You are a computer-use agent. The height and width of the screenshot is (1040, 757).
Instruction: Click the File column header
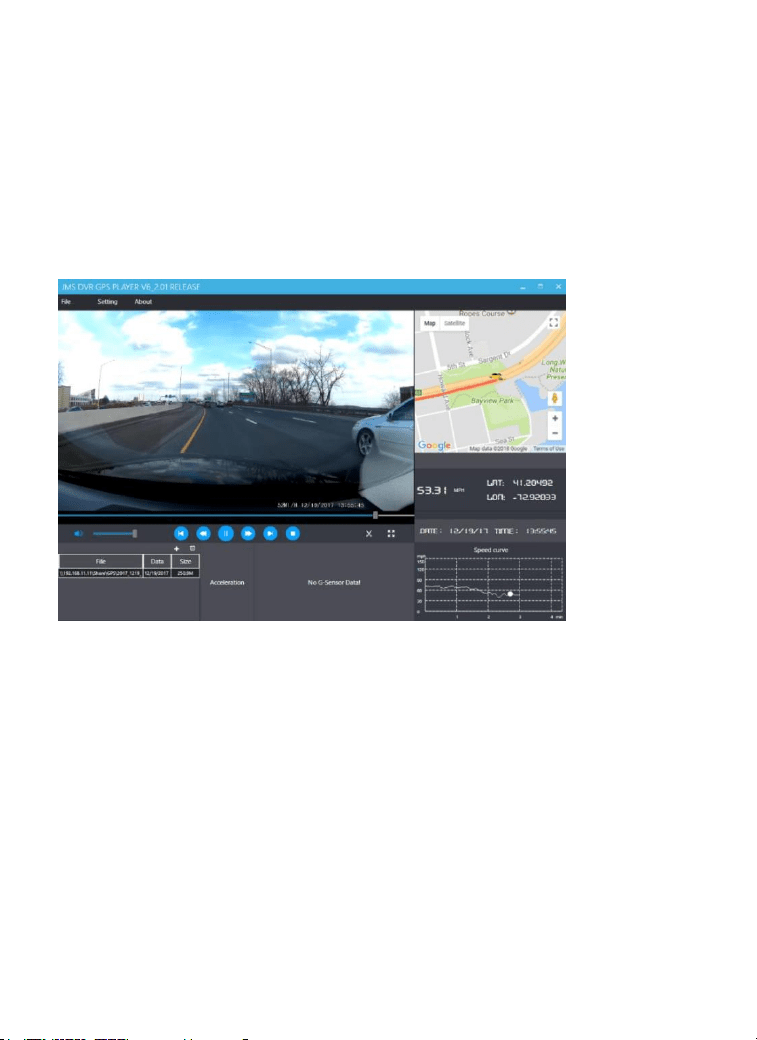(101, 561)
